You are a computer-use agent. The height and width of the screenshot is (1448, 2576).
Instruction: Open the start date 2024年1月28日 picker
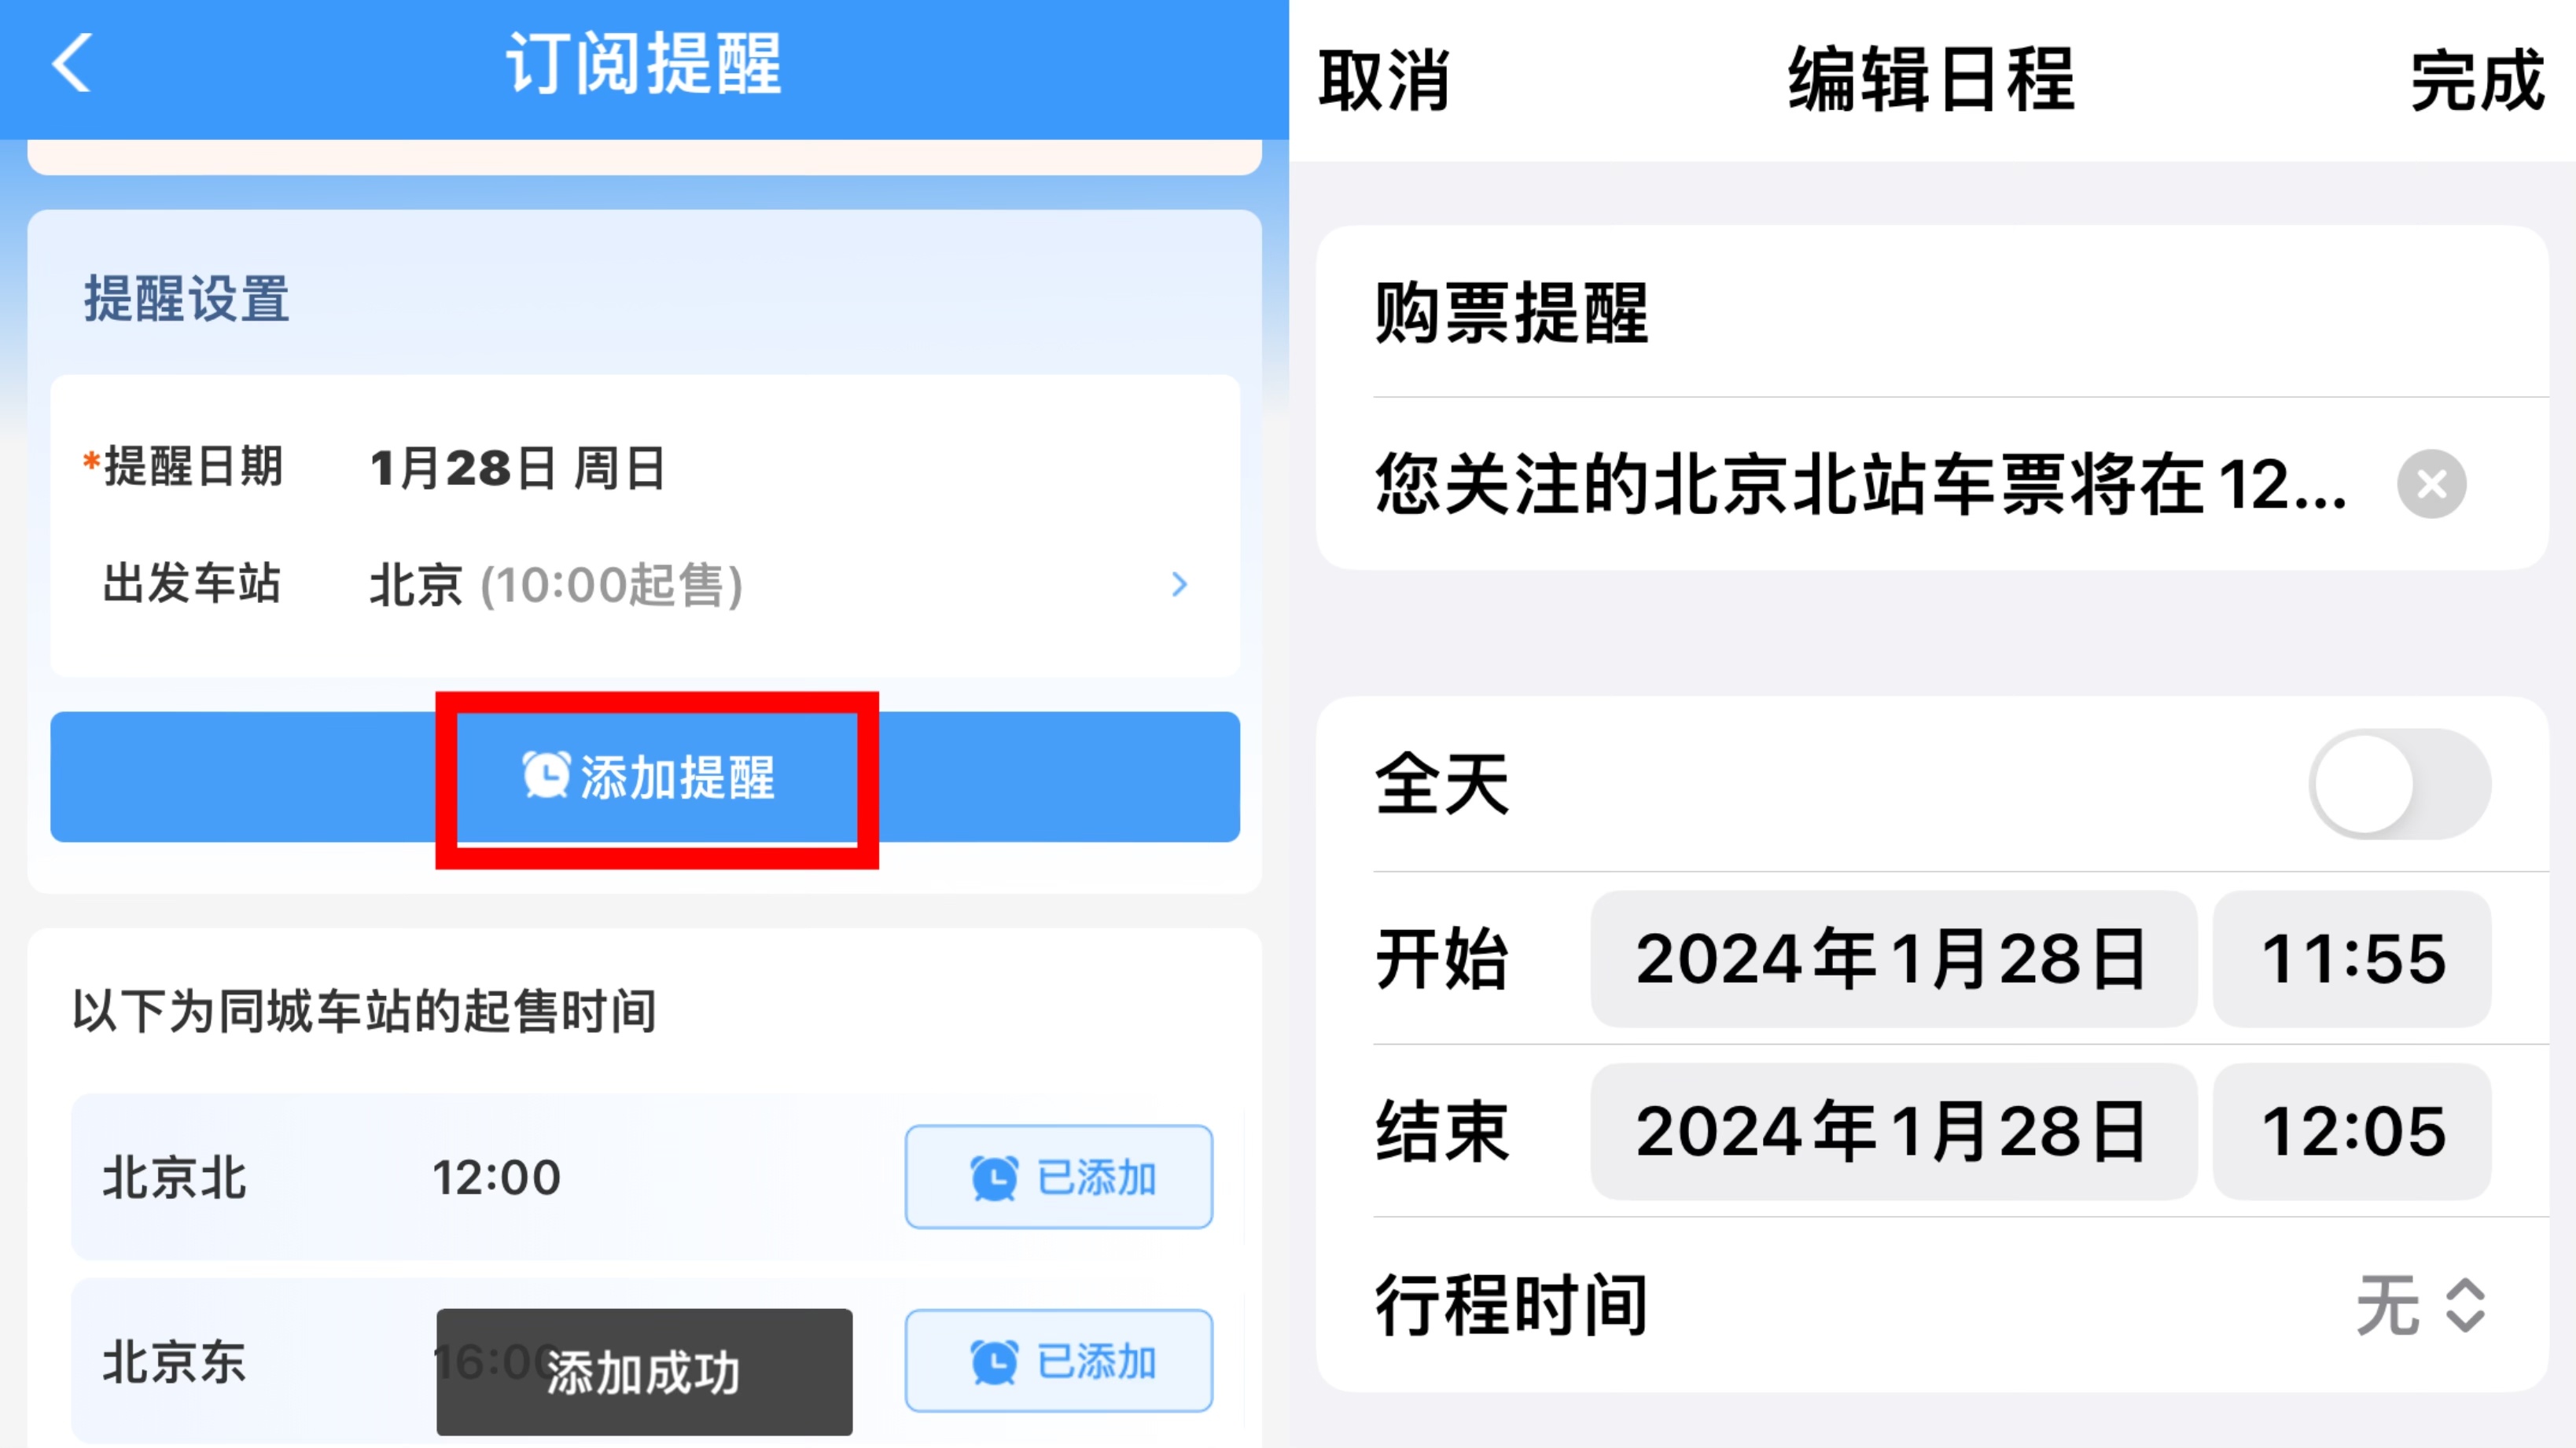point(1893,958)
